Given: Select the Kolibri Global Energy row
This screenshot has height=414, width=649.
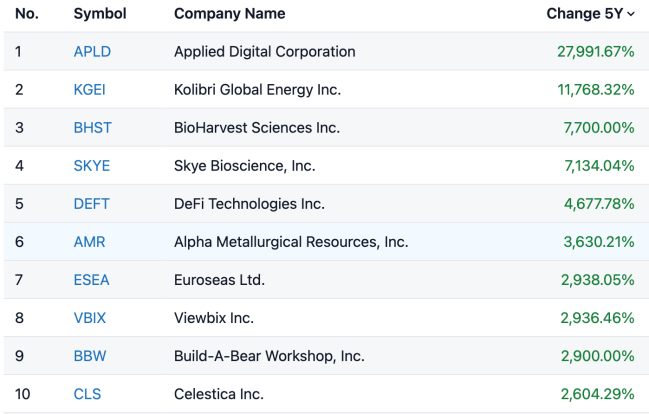Looking at the screenshot, I should point(257,89).
